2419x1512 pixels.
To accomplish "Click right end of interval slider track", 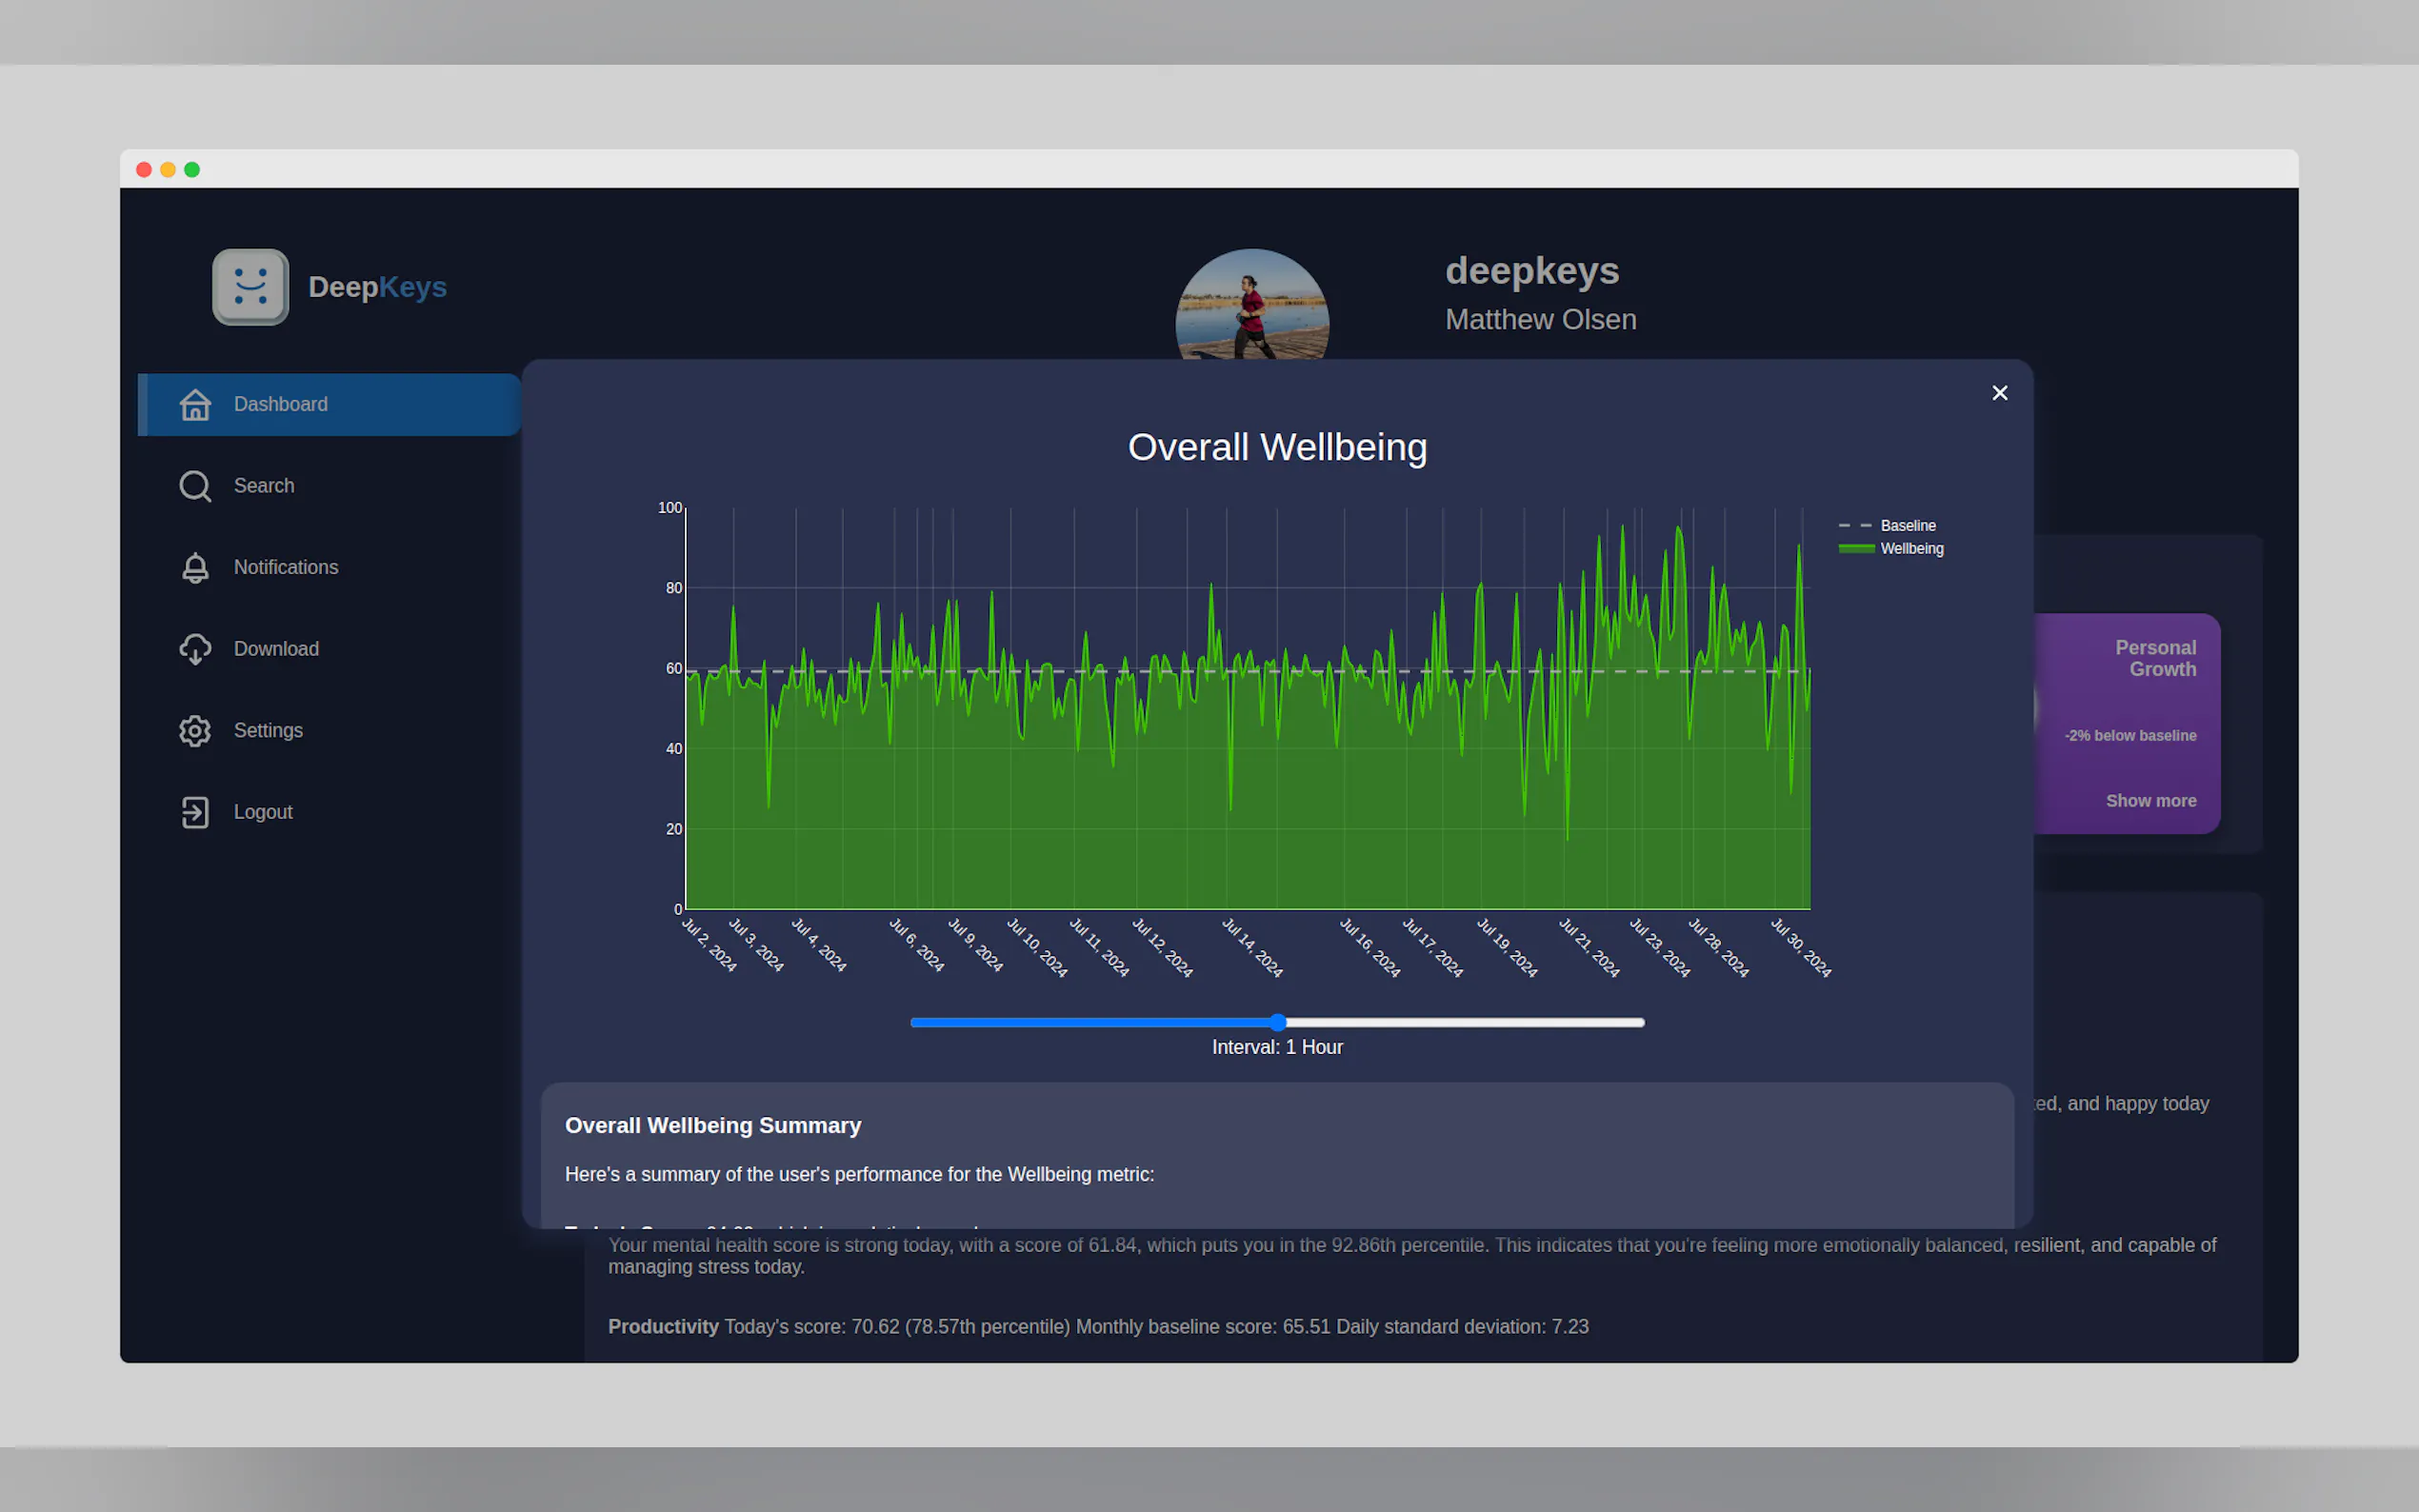I will pyautogui.click(x=1638, y=1022).
